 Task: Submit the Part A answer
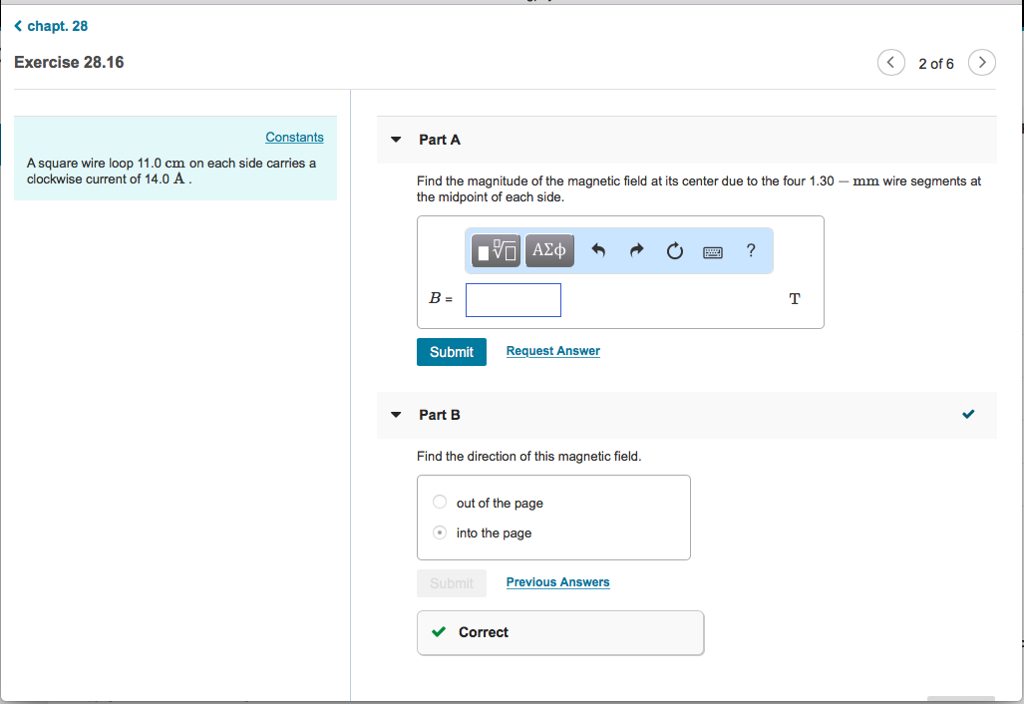pos(451,352)
